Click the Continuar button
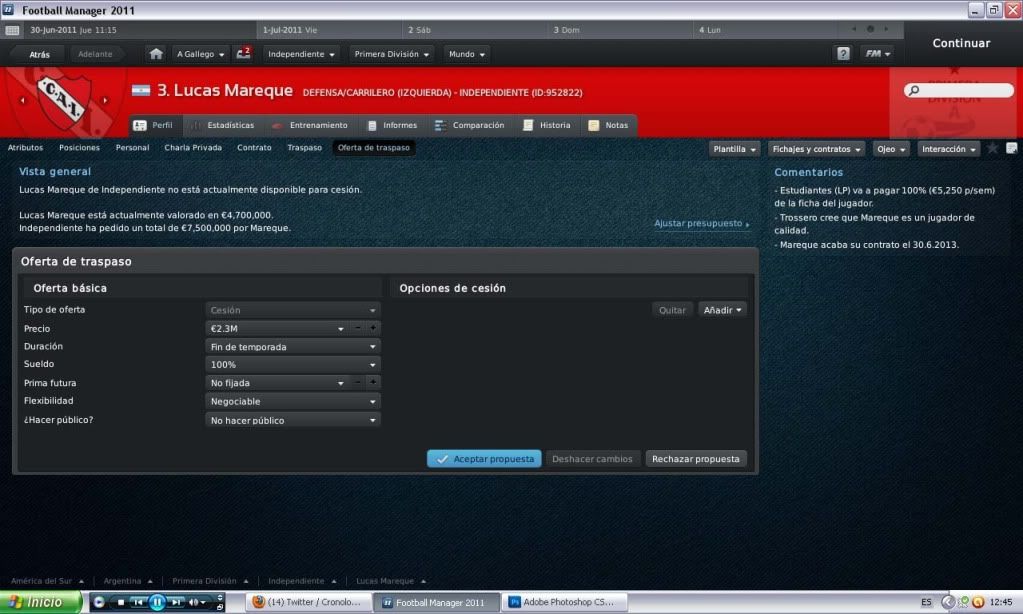The image size is (1023, 614). click(x=961, y=43)
